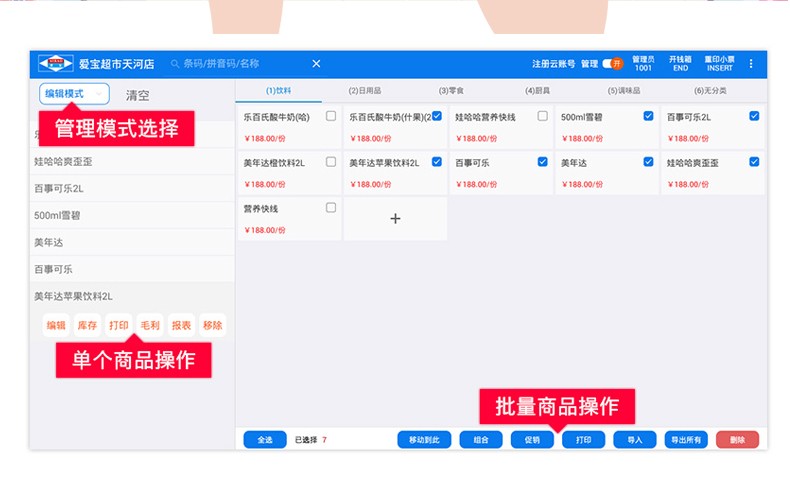Open the three-dot more options menu
This screenshot has width=790, height=496.
(751, 64)
